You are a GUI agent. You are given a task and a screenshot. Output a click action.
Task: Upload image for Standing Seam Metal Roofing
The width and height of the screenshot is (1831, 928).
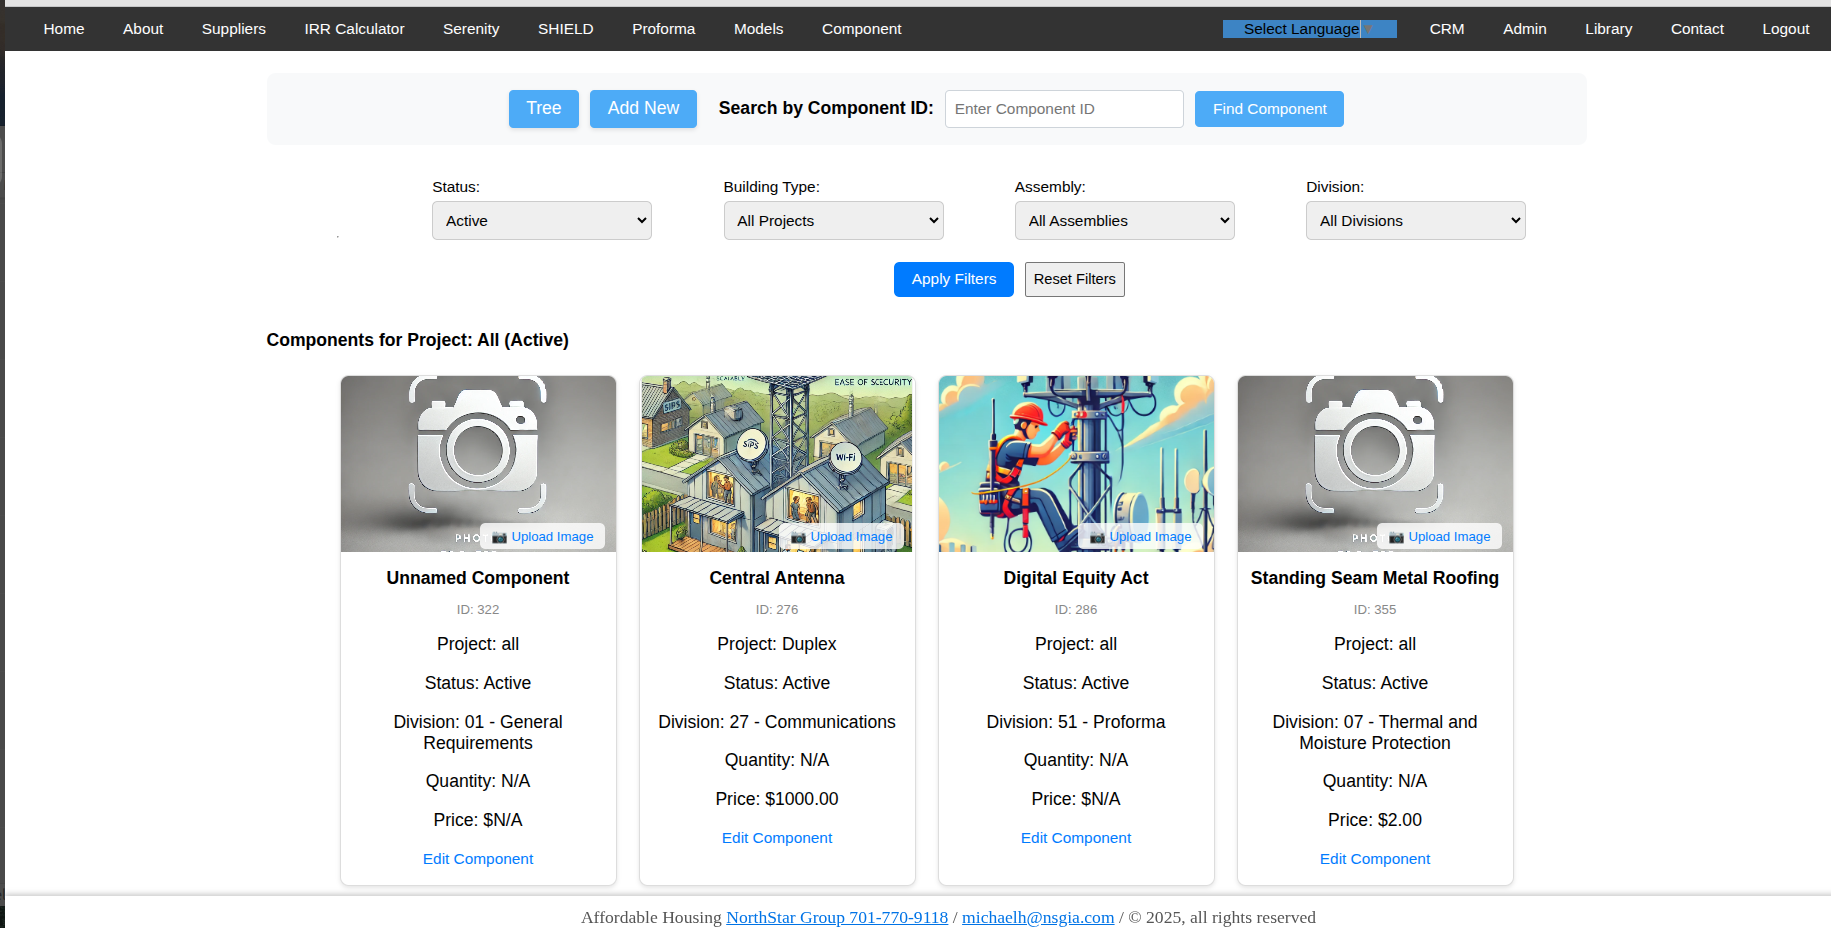pyautogui.click(x=1440, y=537)
